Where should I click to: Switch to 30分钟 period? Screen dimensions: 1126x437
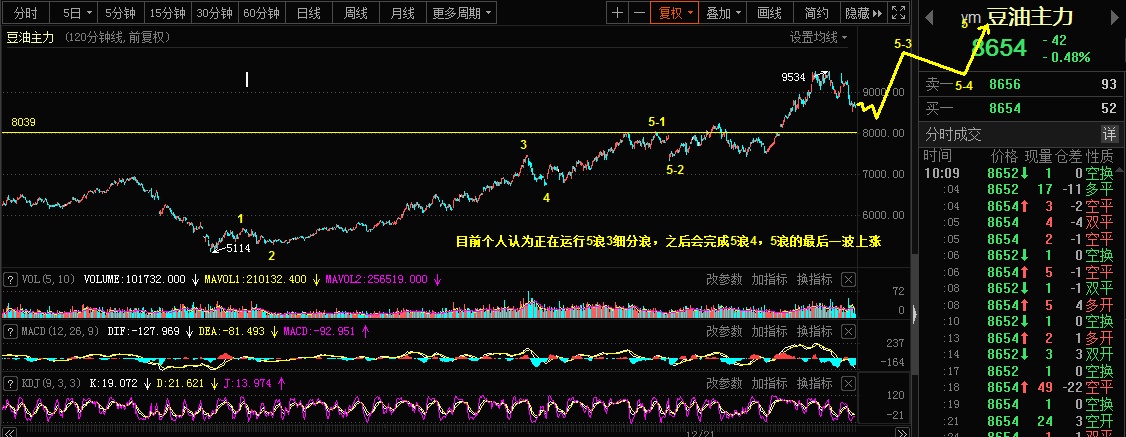click(214, 13)
